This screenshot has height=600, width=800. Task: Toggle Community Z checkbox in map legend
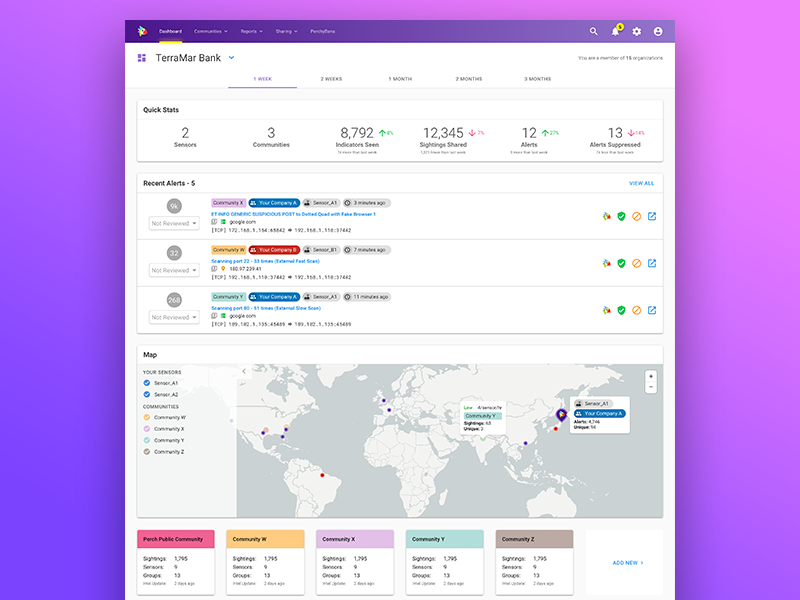tap(147, 452)
